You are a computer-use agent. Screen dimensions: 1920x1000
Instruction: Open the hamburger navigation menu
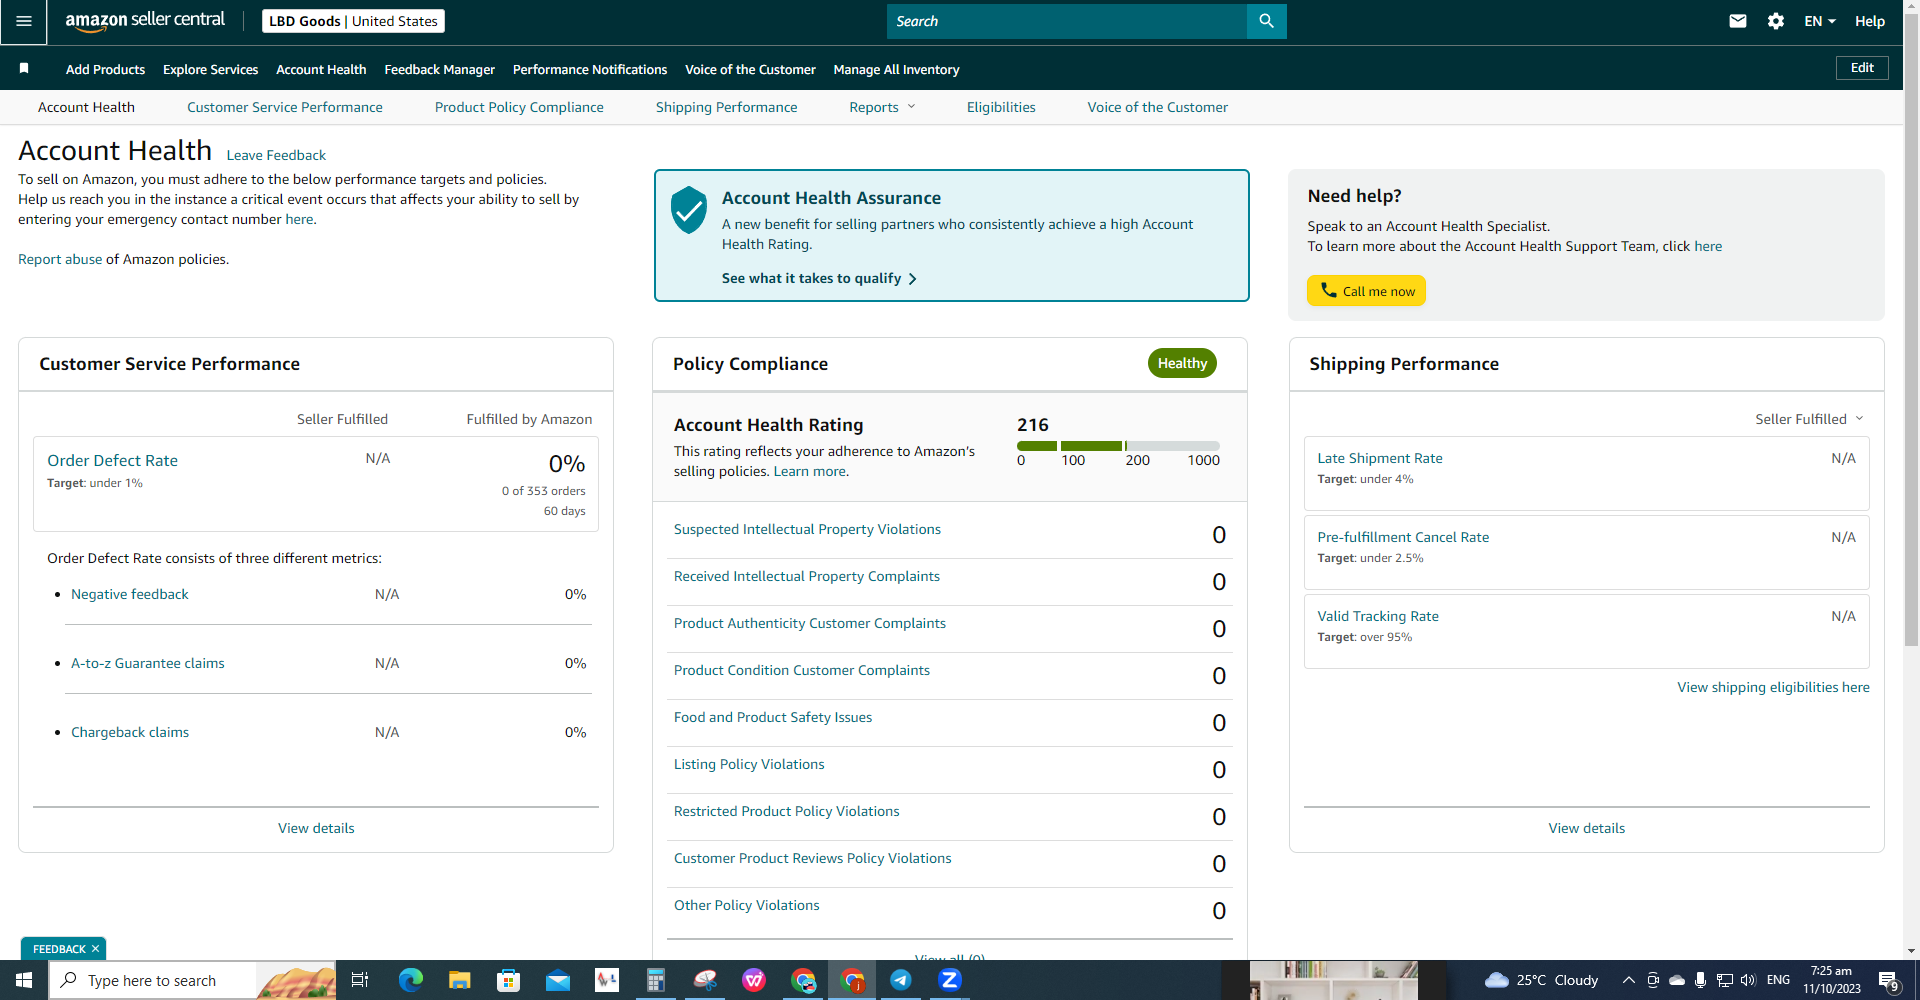coord(23,21)
